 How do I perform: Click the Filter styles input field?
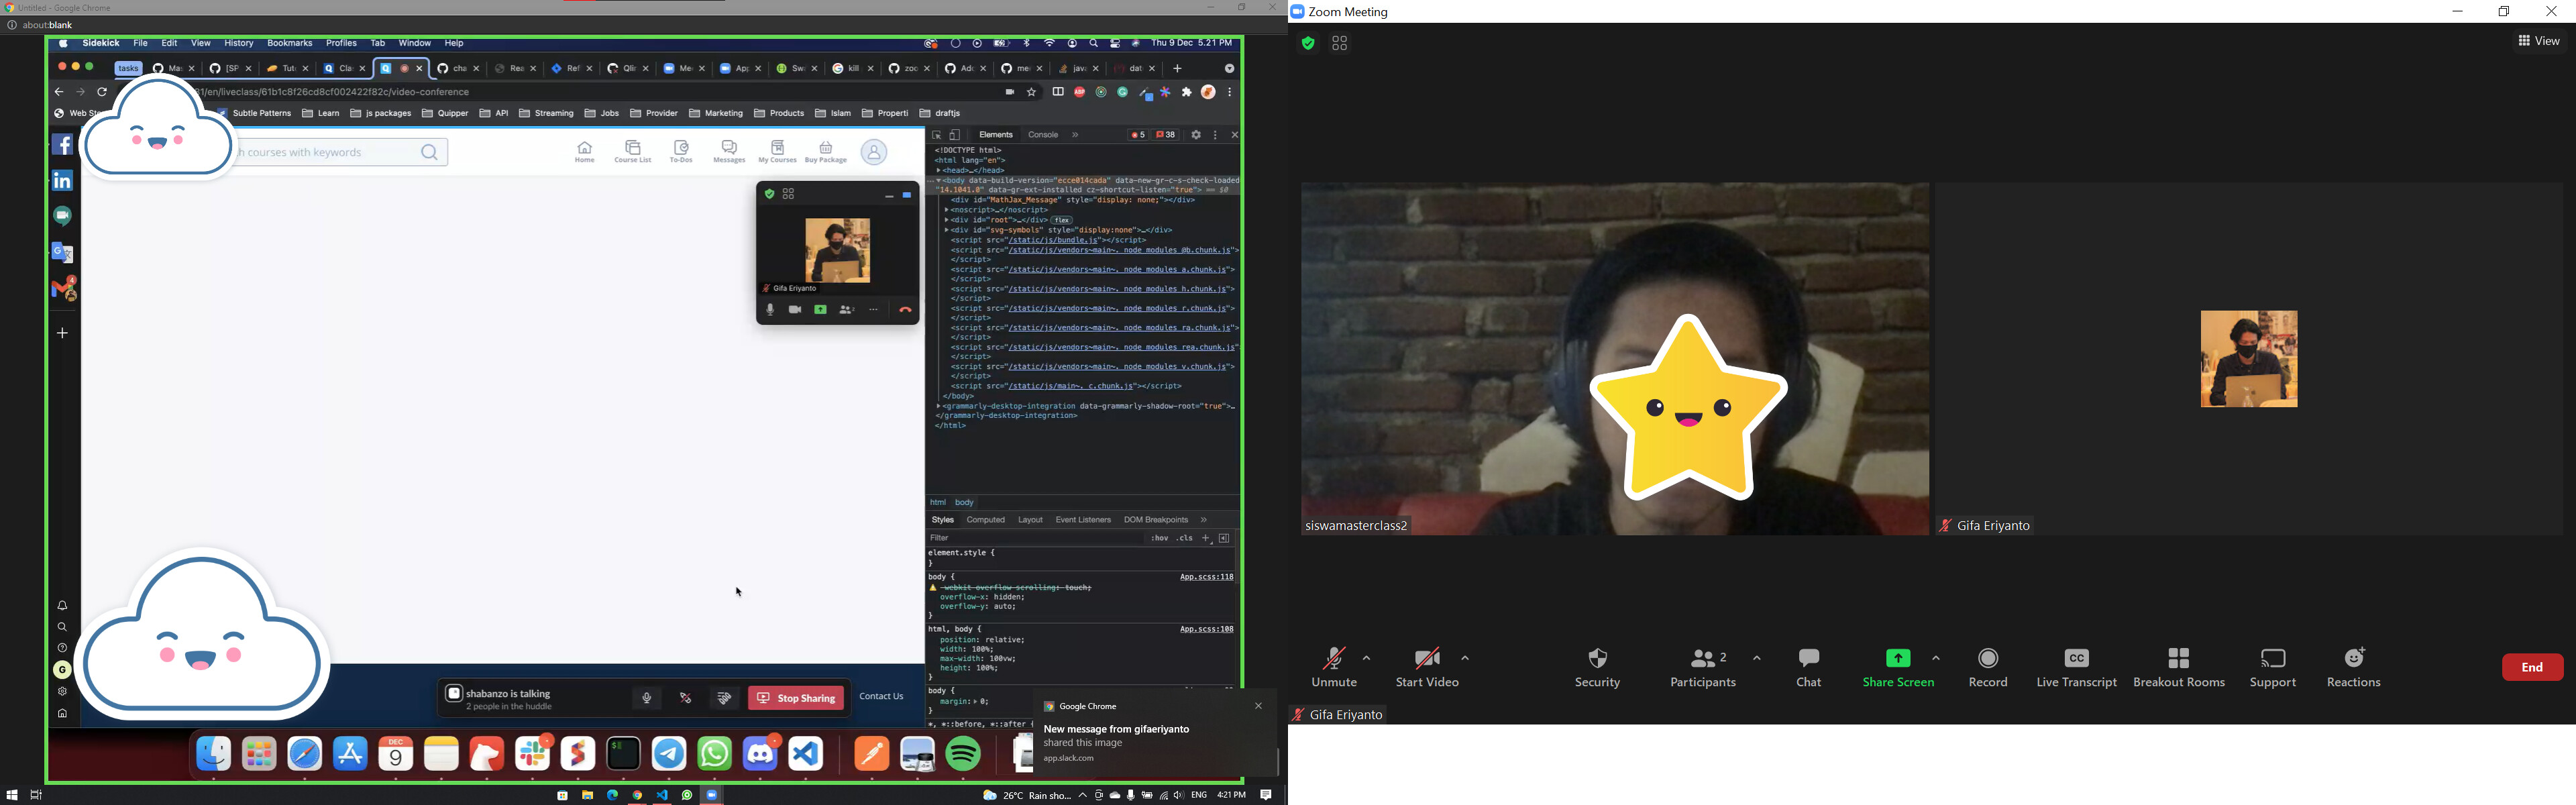[1035, 538]
